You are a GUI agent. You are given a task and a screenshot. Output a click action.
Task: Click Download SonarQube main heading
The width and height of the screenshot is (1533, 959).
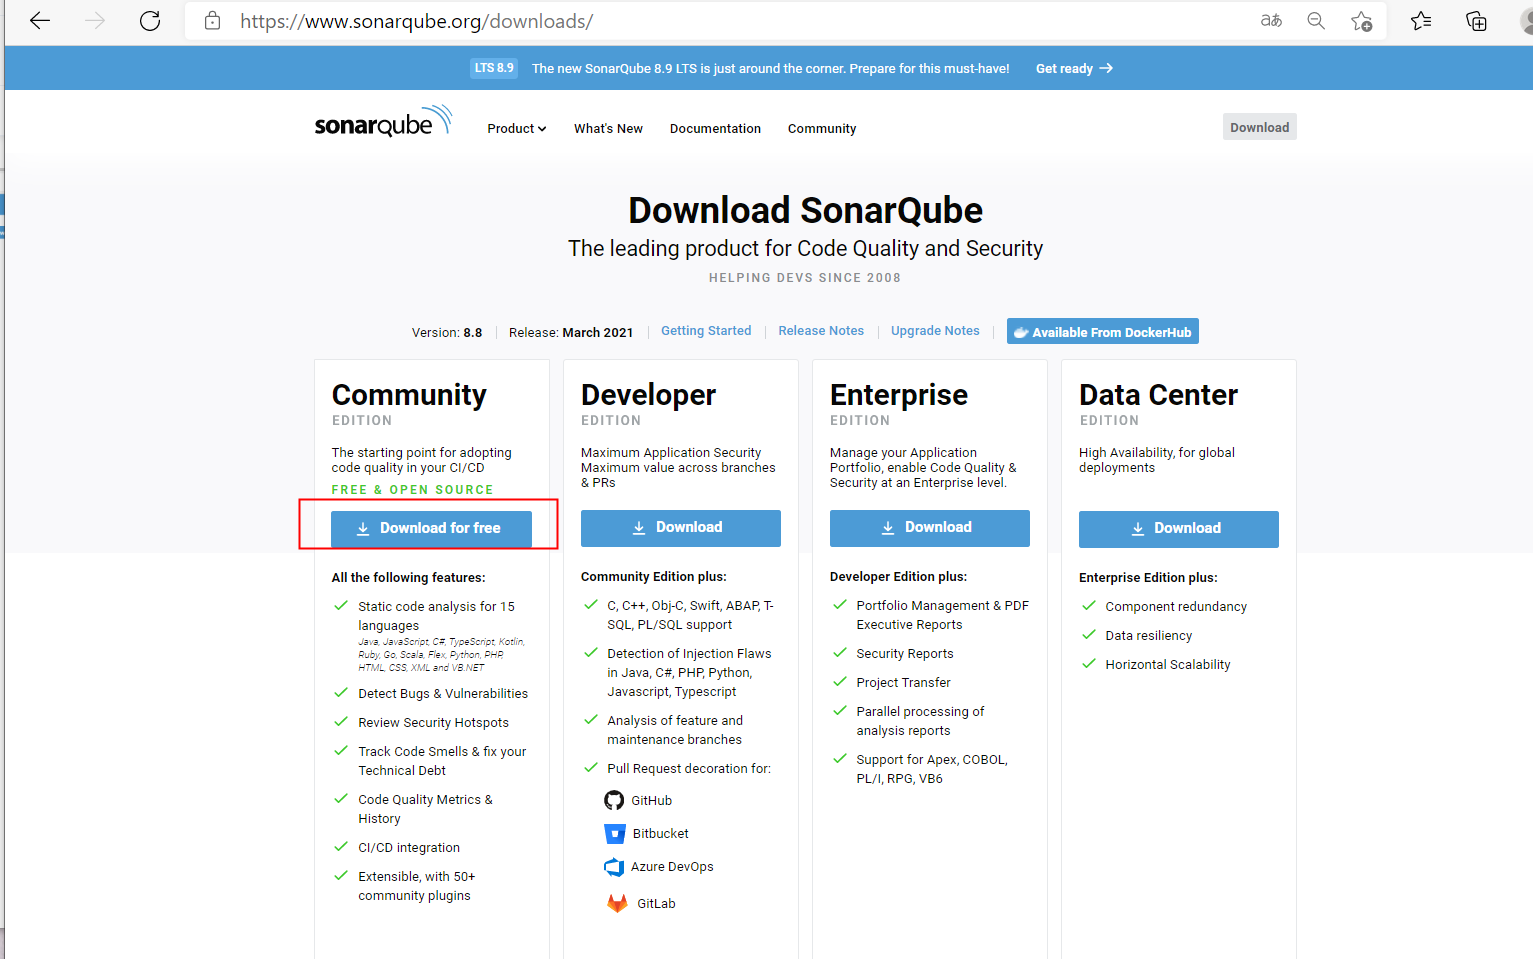(x=805, y=210)
